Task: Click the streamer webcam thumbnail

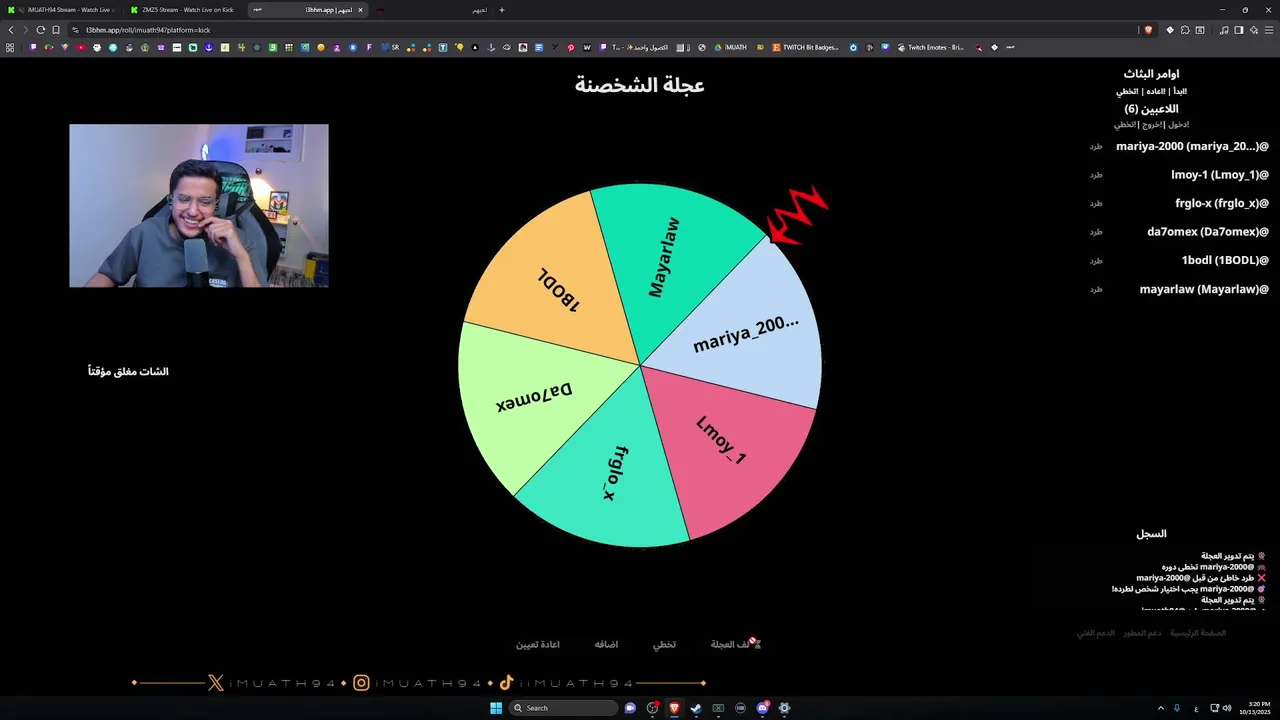Action: pos(199,206)
